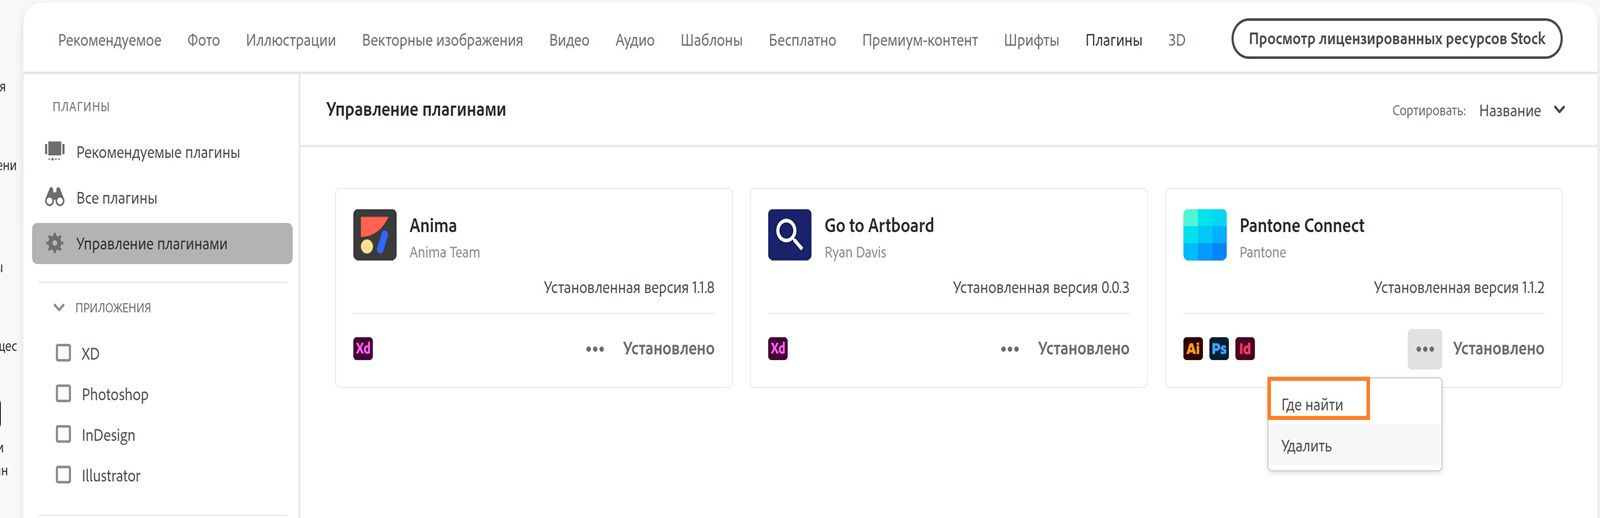Click the Anima plugin title
1600x518 pixels.
[x=433, y=226]
